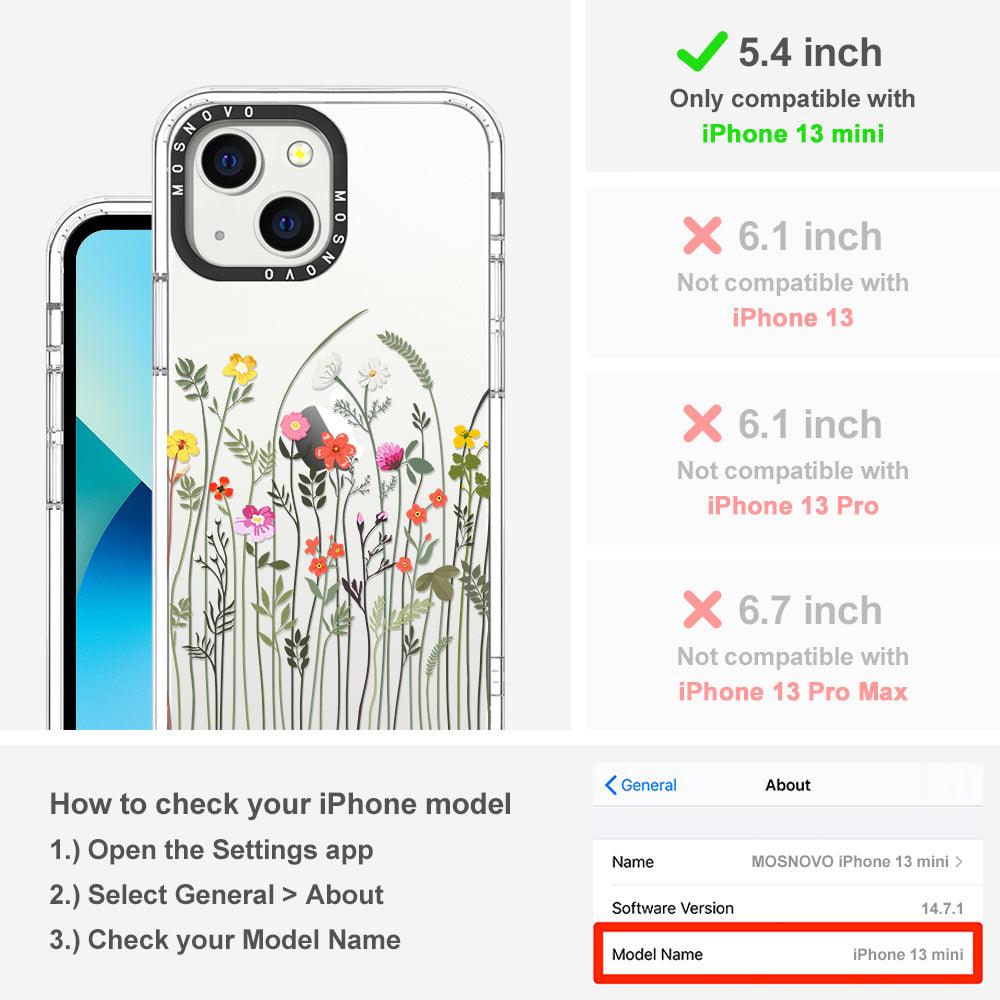
Task: Select the Software Version row
Action: click(788, 908)
